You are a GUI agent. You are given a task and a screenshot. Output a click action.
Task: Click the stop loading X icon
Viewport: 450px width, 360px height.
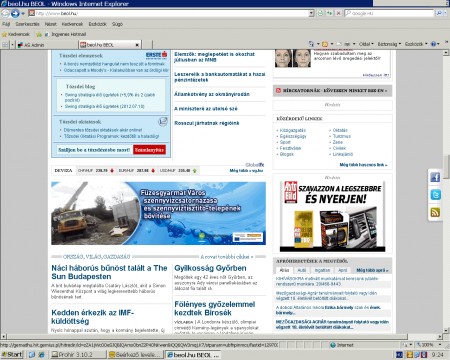click(x=338, y=13)
